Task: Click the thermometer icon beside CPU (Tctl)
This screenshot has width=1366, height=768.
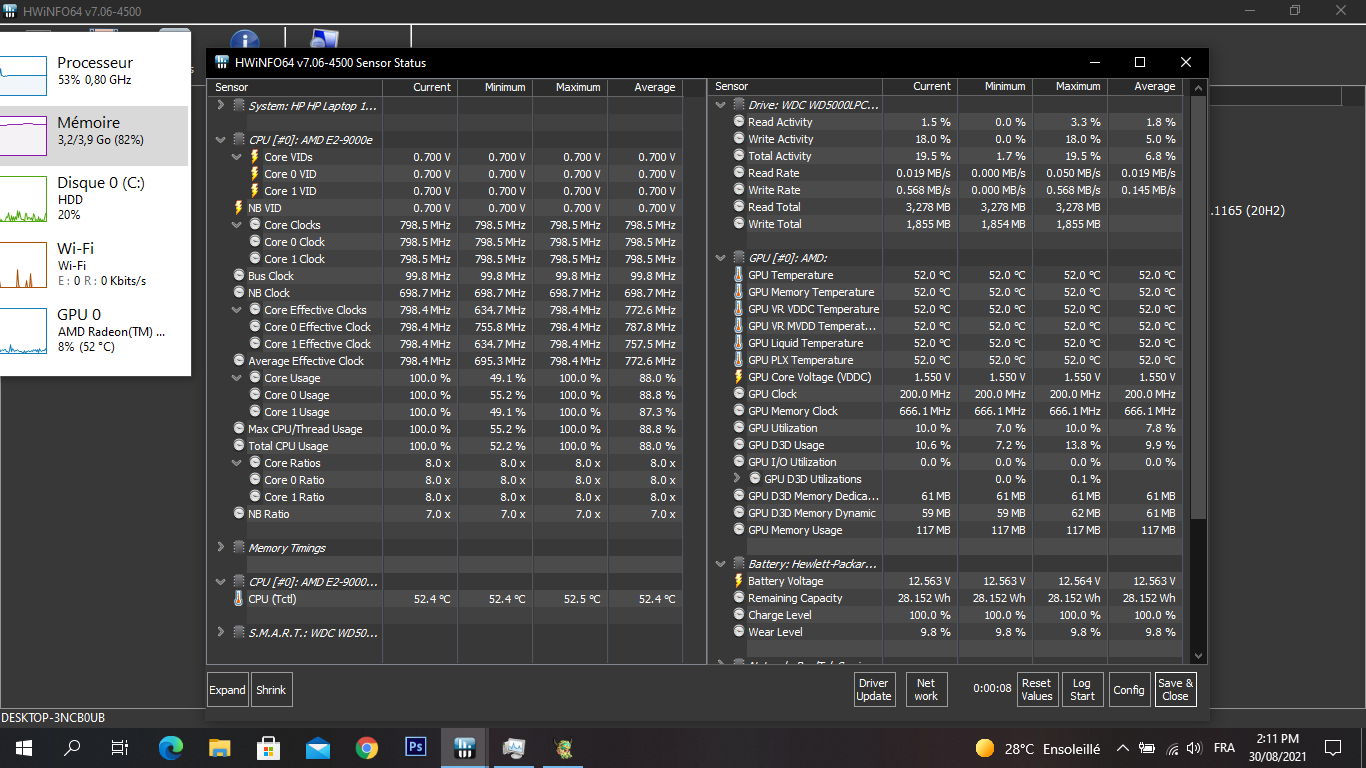Action: tap(238, 598)
